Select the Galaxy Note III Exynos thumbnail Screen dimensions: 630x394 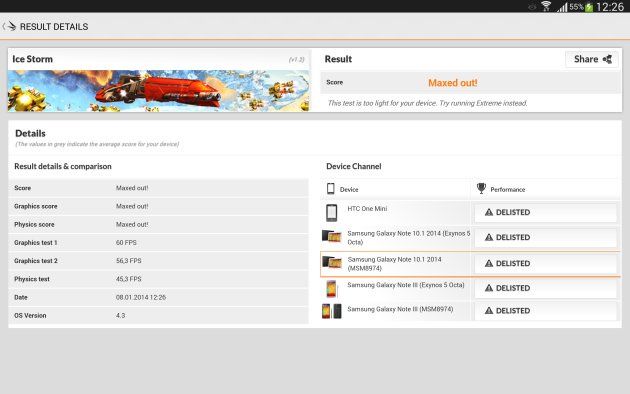pos(331,289)
